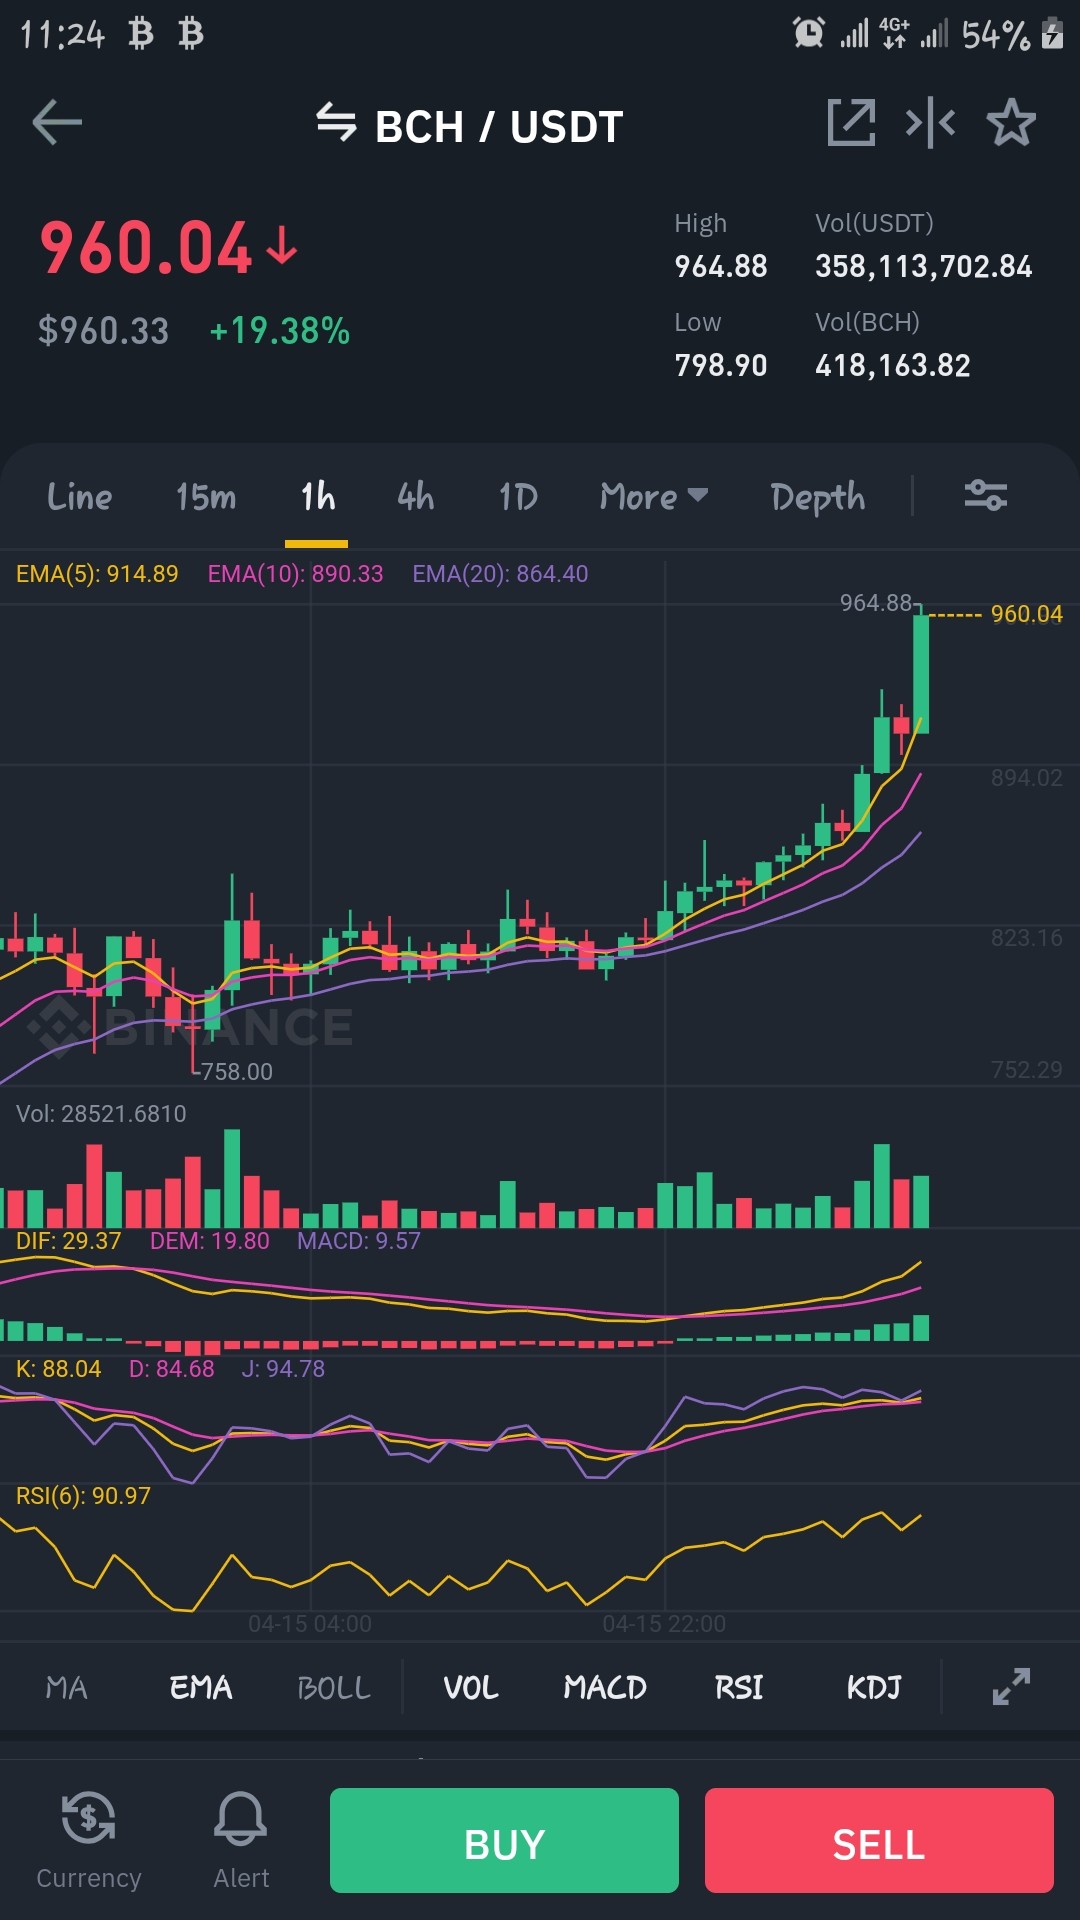Set a price Alert bell
This screenshot has width=1080, height=1920.
(241, 1841)
